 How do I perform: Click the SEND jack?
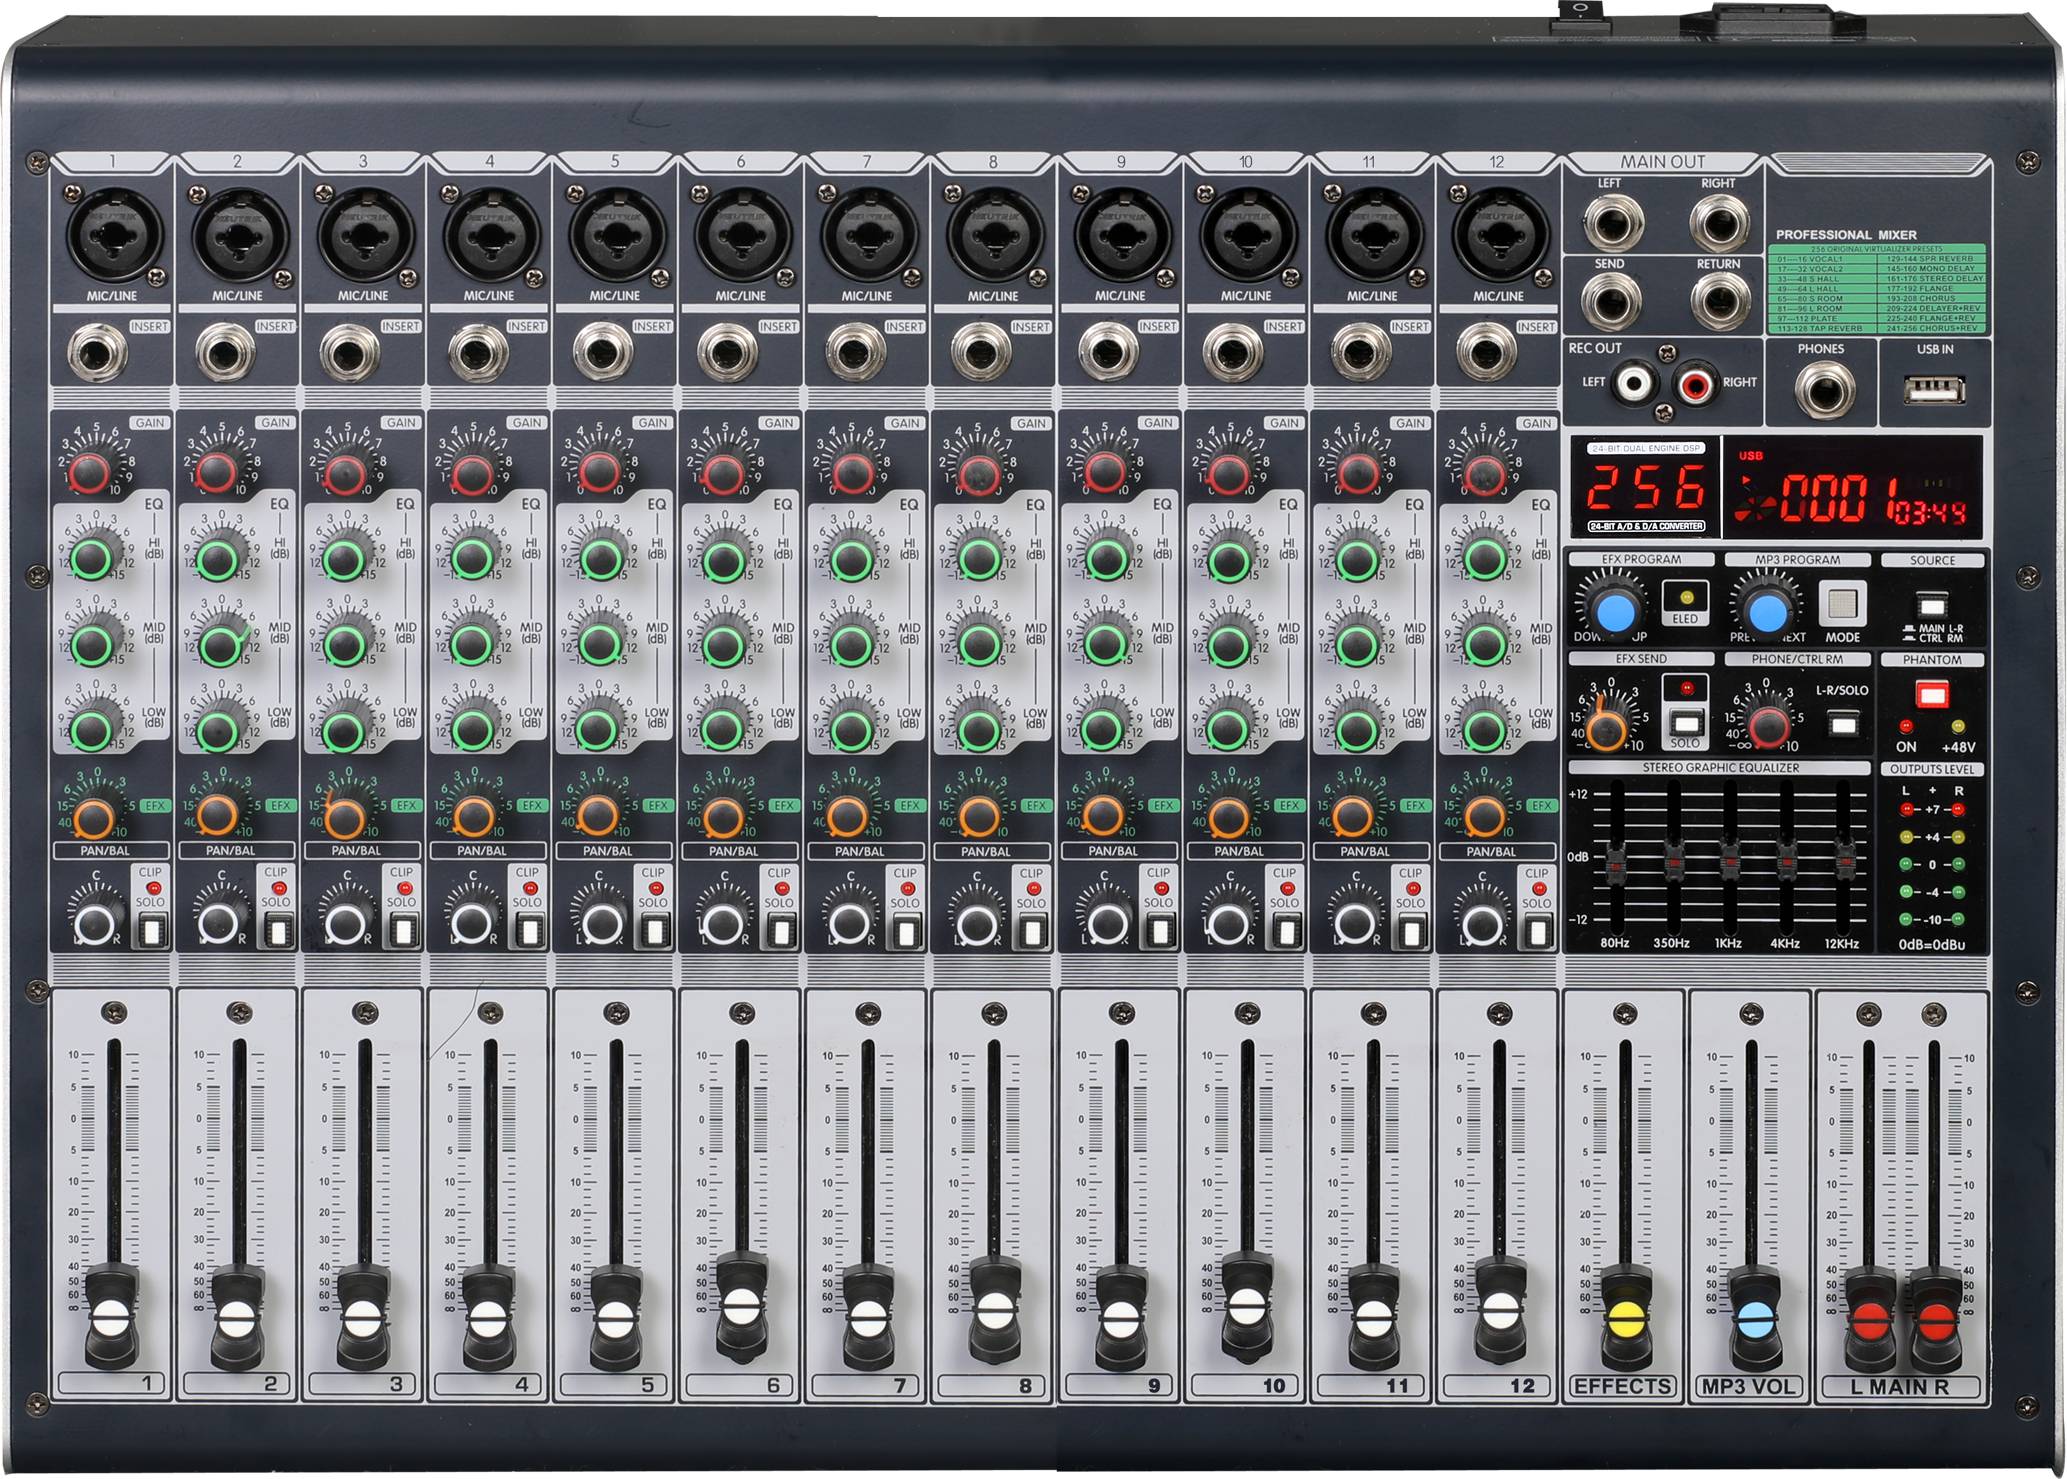[x=1613, y=301]
